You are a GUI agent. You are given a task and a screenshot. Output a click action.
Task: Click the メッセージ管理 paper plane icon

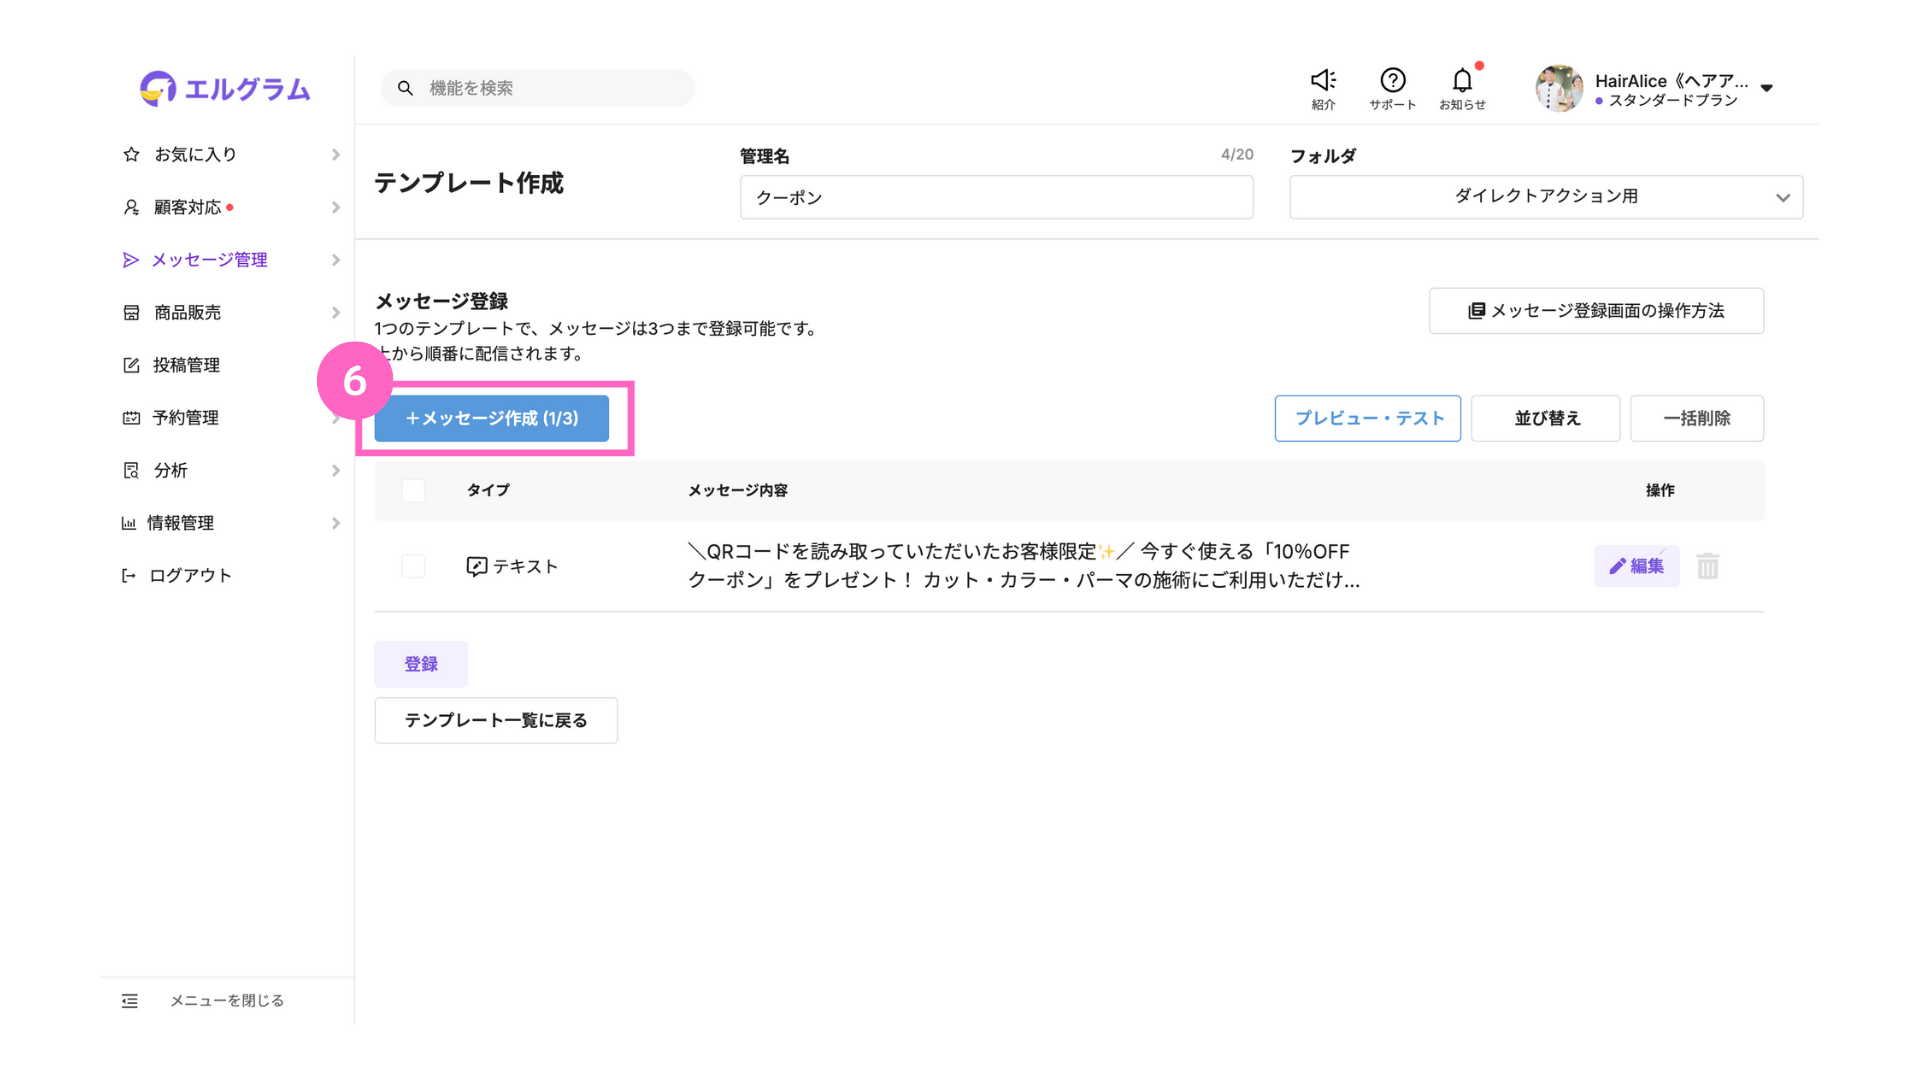pyautogui.click(x=130, y=260)
